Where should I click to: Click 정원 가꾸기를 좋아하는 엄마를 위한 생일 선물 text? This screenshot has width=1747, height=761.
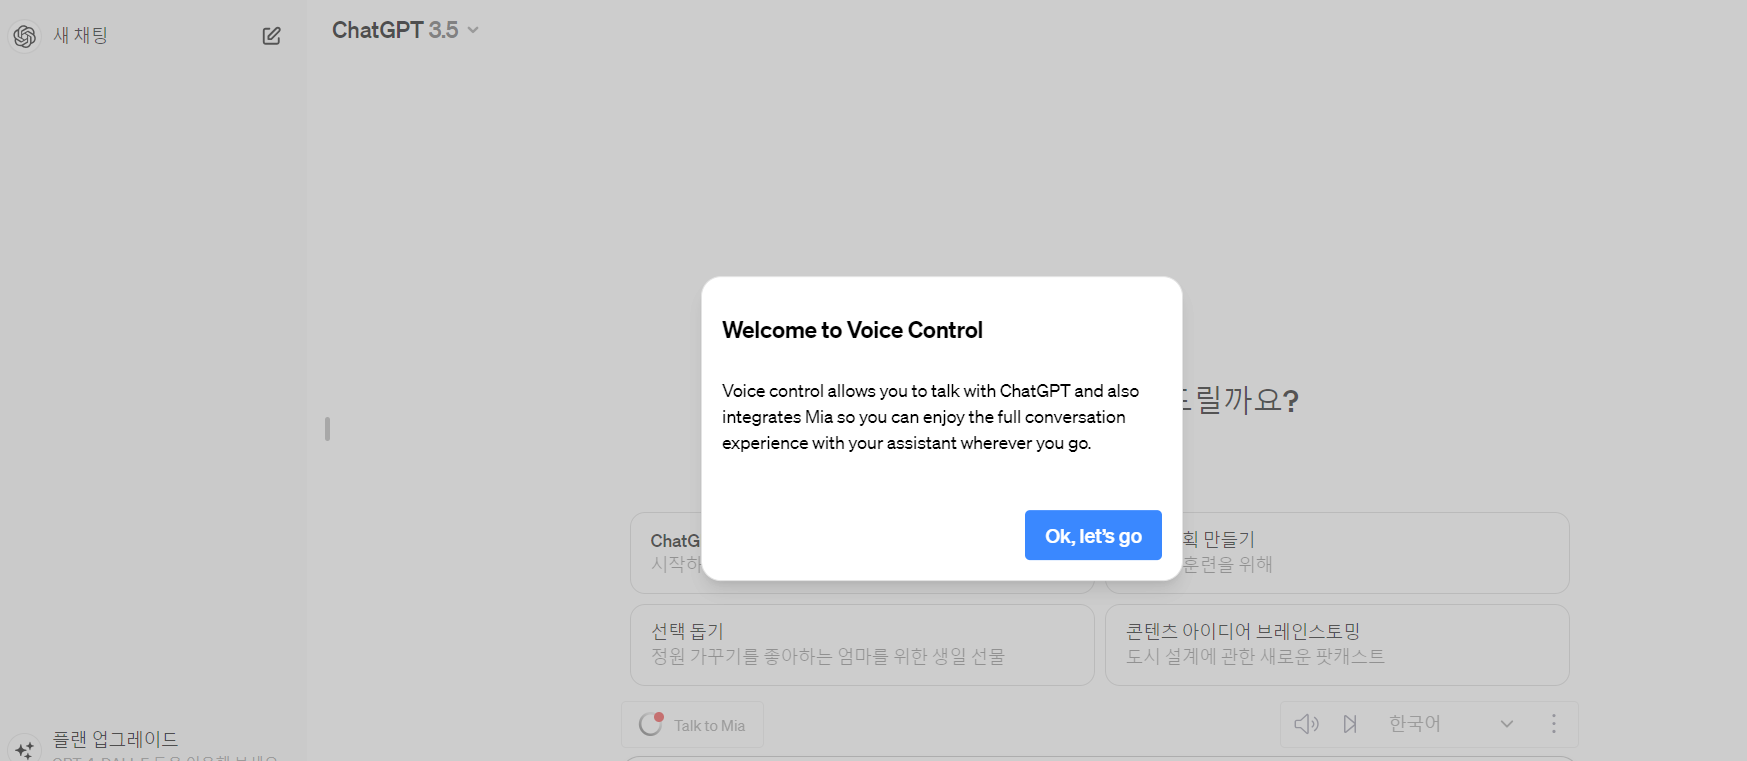point(828,656)
